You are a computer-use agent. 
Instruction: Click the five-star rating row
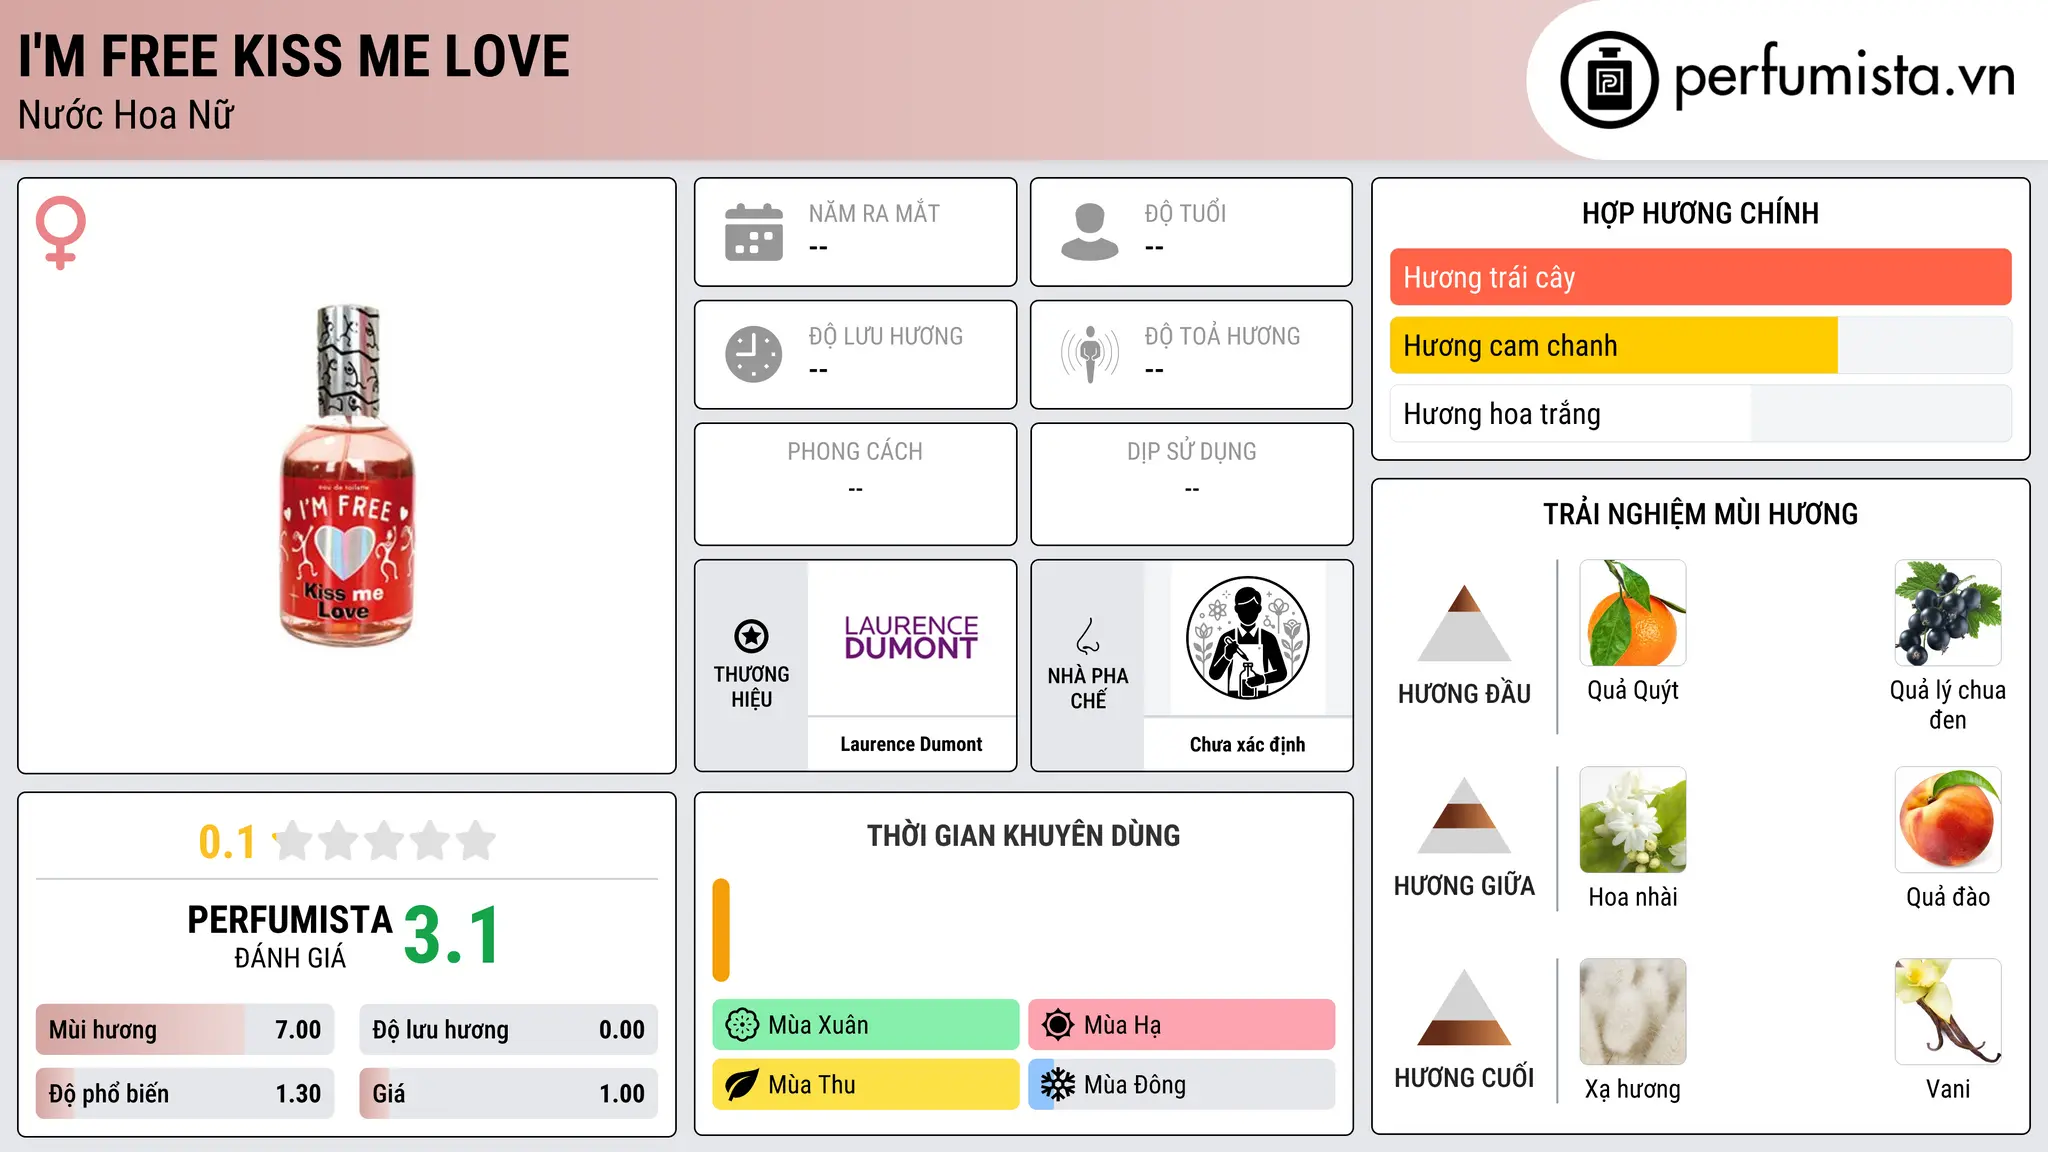pyautogui.click(x=385, y=841)
